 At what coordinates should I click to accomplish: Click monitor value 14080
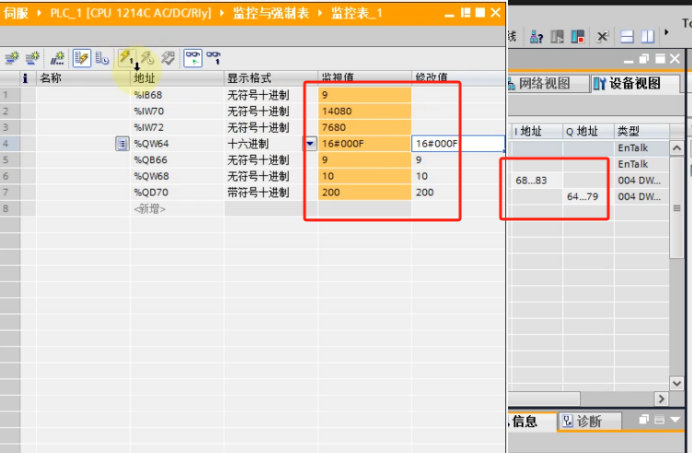coord(365,111)
